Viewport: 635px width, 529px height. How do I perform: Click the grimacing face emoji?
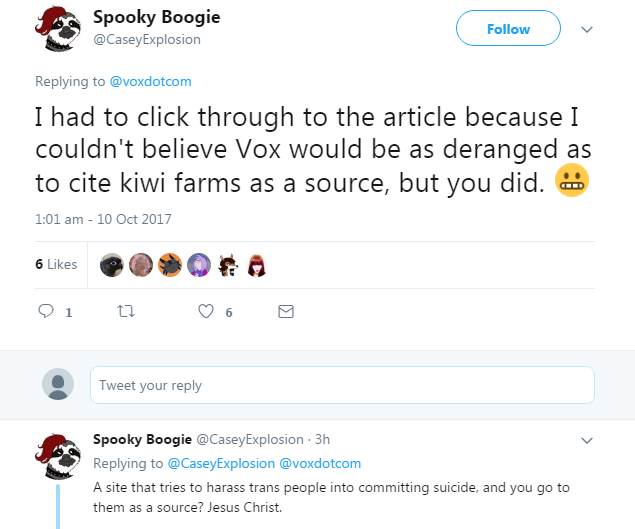coord(571,180)
